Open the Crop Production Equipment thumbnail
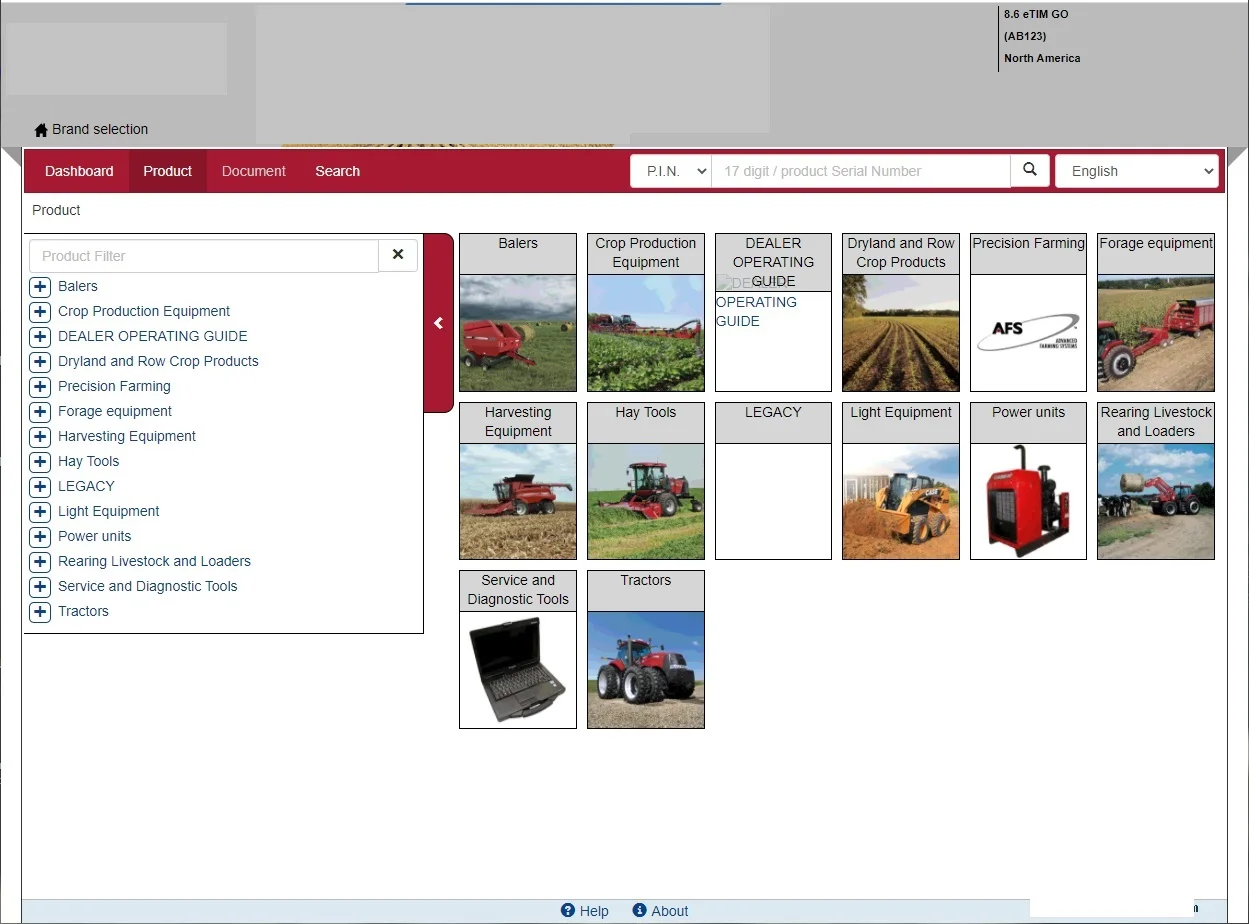The image size is (1249, 924). (x=646, y=333)
